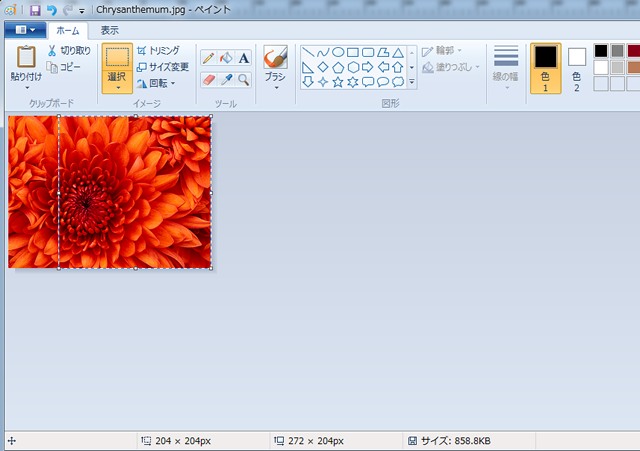Select the Text tool

pos(244,58)
